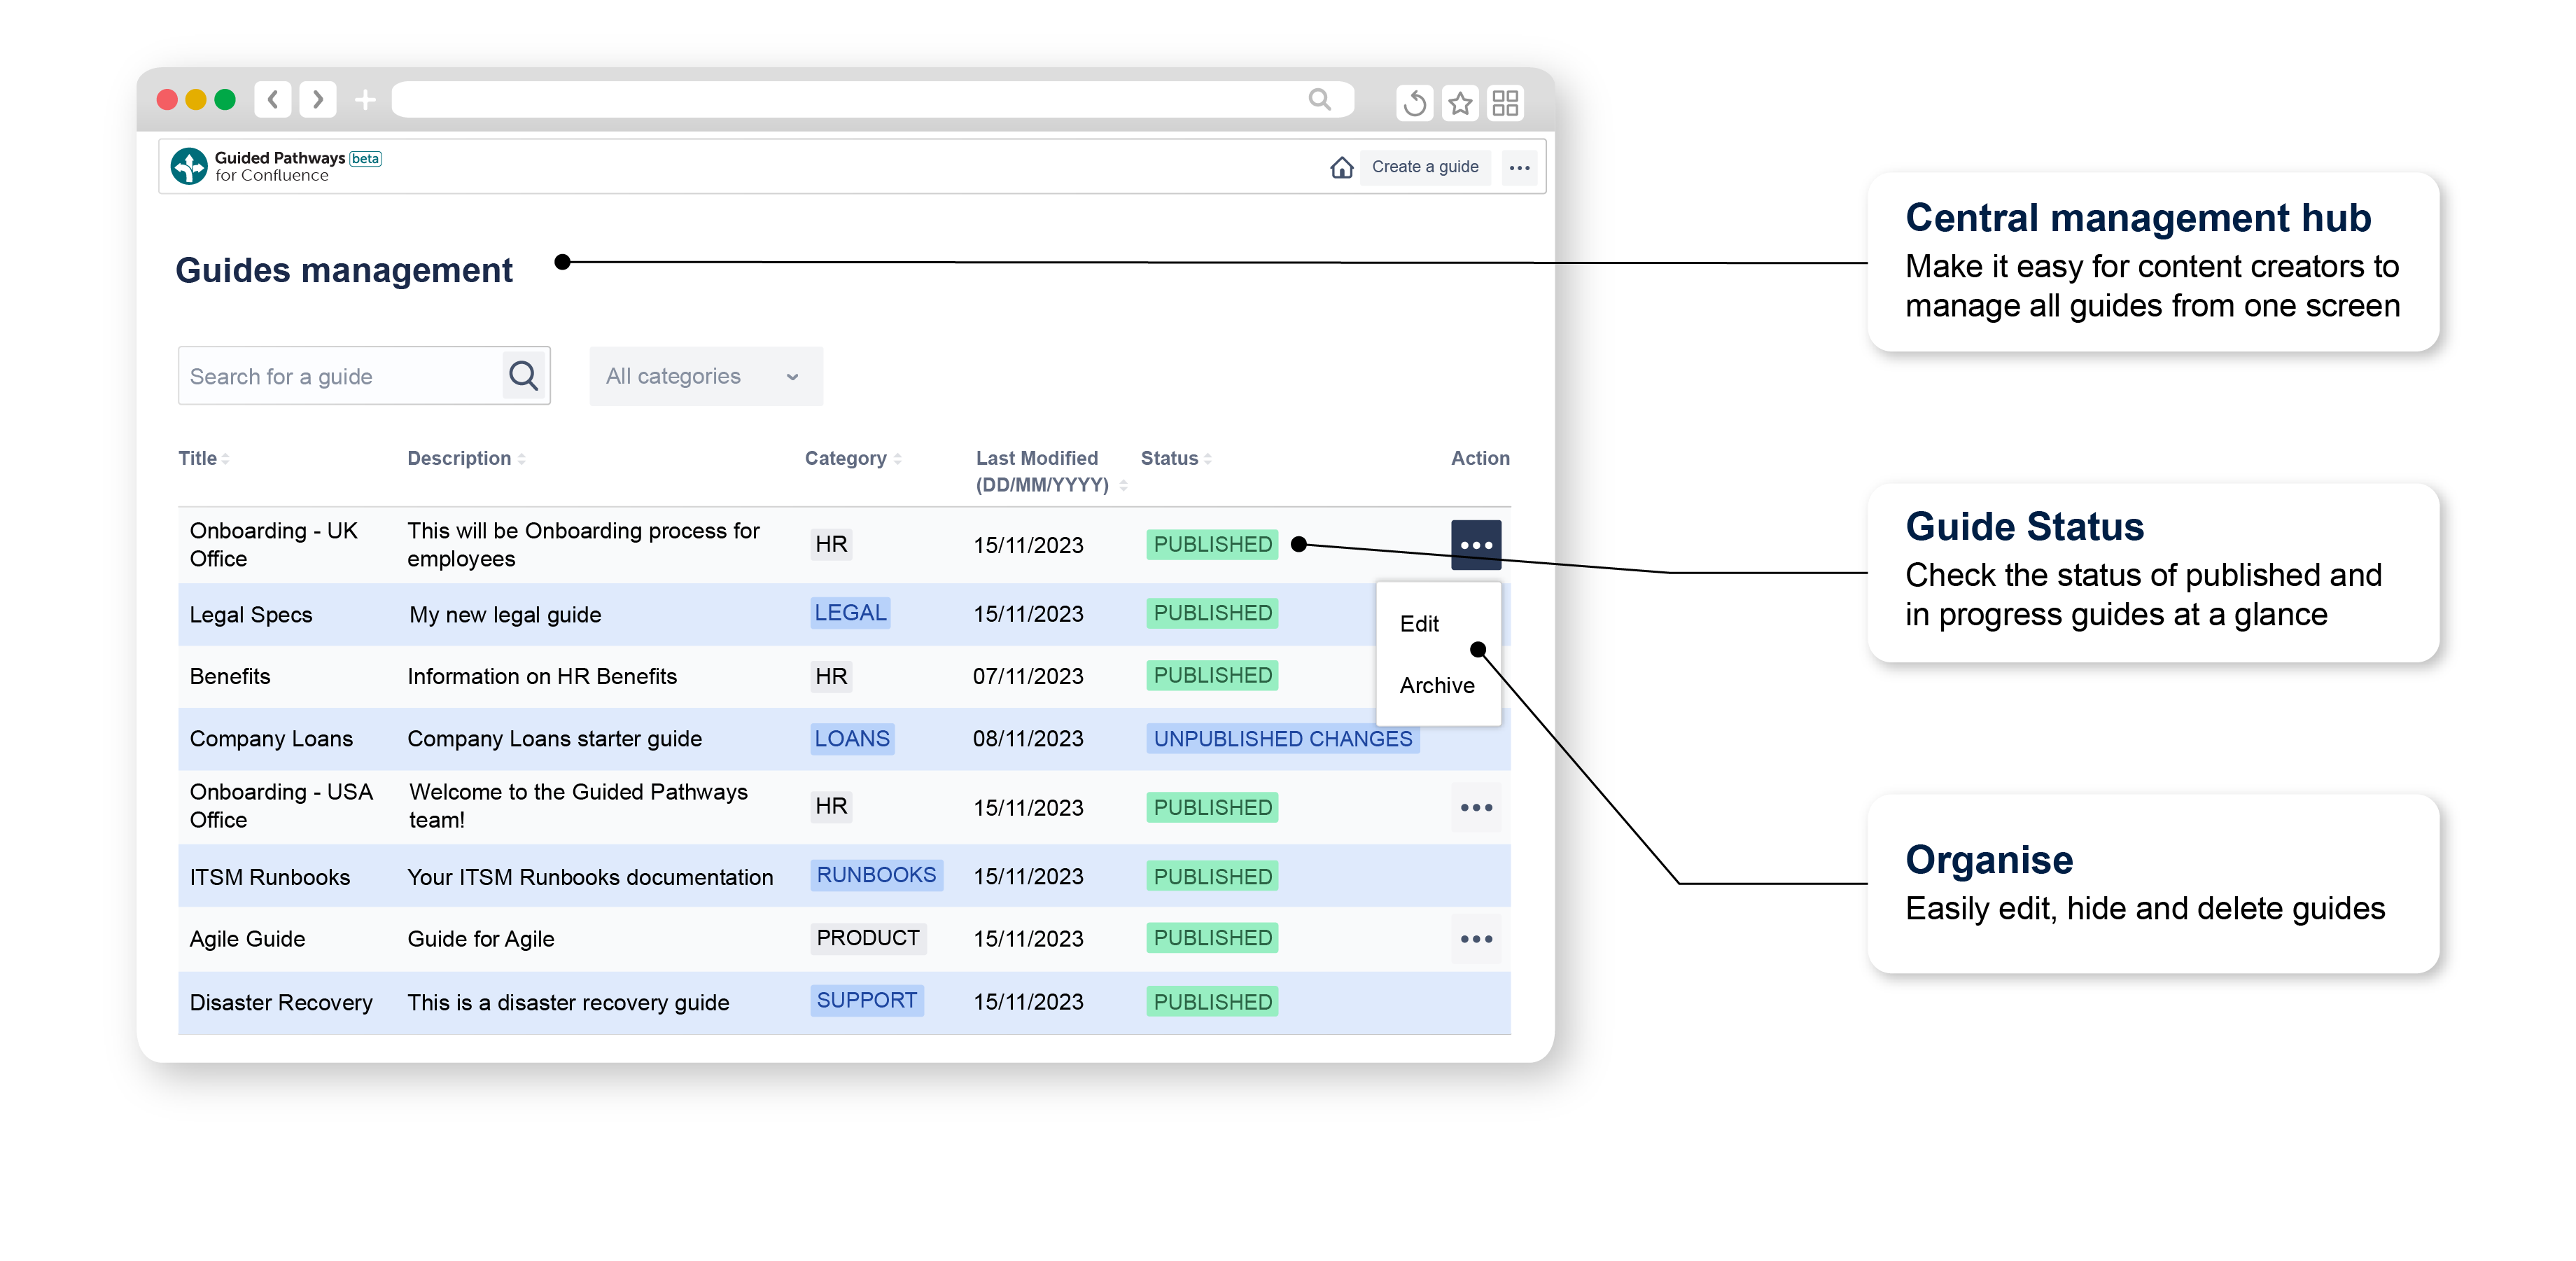Click the macOS green maximize button
This screenshot has height=1261, width=2576.
225,100
